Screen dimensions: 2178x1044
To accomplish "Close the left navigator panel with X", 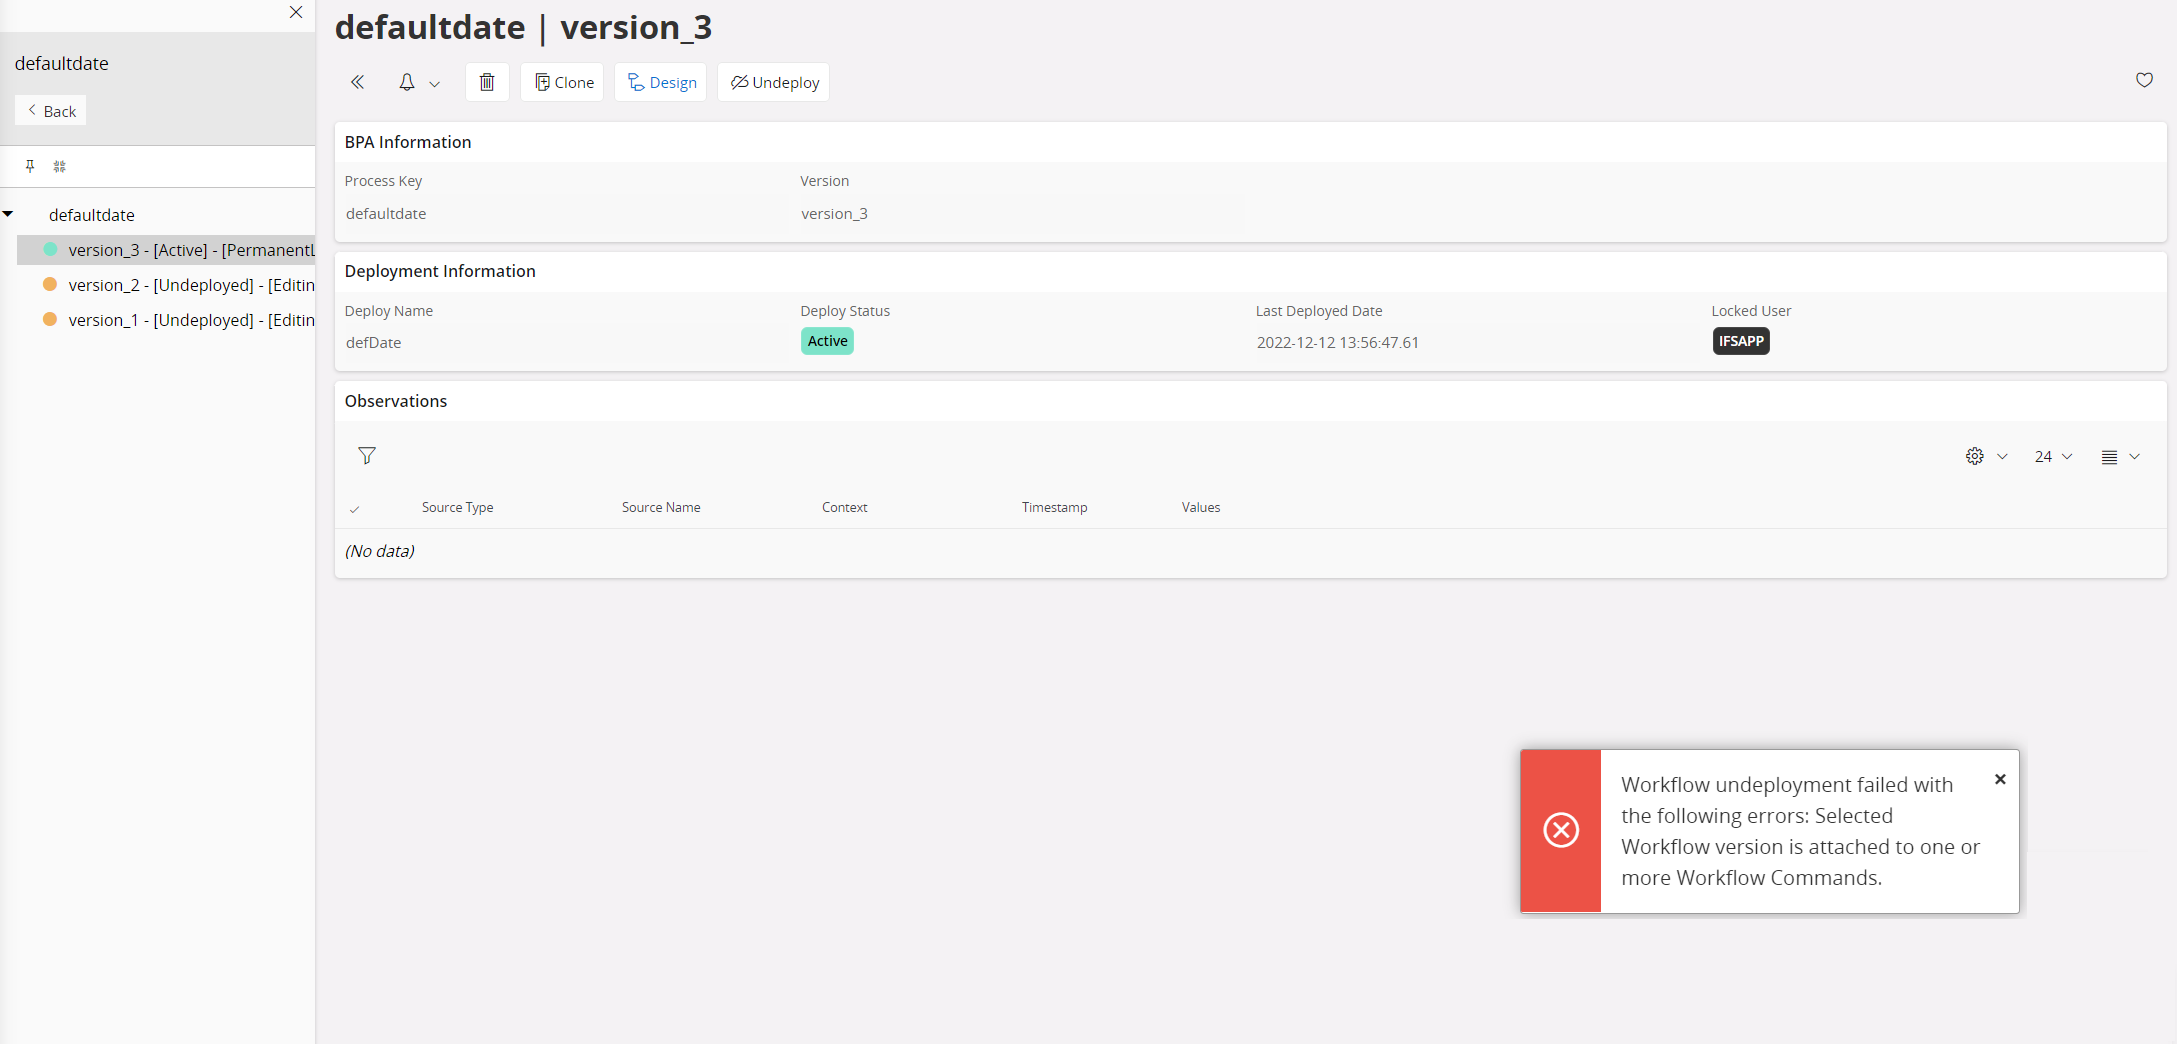I will pos(296,12).
